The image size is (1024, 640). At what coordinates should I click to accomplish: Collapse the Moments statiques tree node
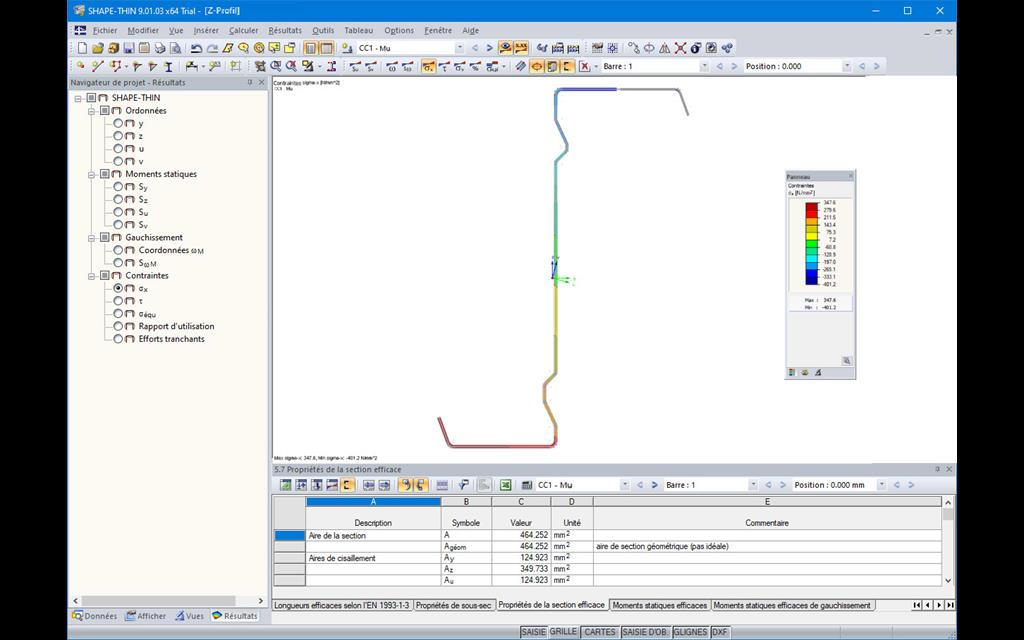tap(92, 174)
